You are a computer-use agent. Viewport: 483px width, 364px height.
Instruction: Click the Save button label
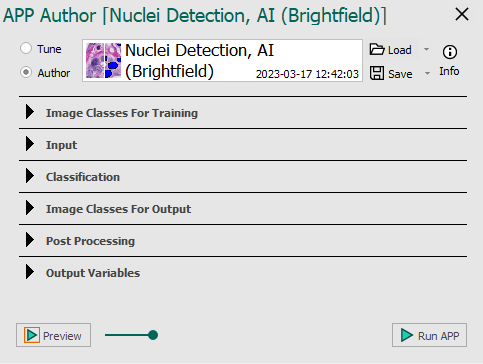400,74
